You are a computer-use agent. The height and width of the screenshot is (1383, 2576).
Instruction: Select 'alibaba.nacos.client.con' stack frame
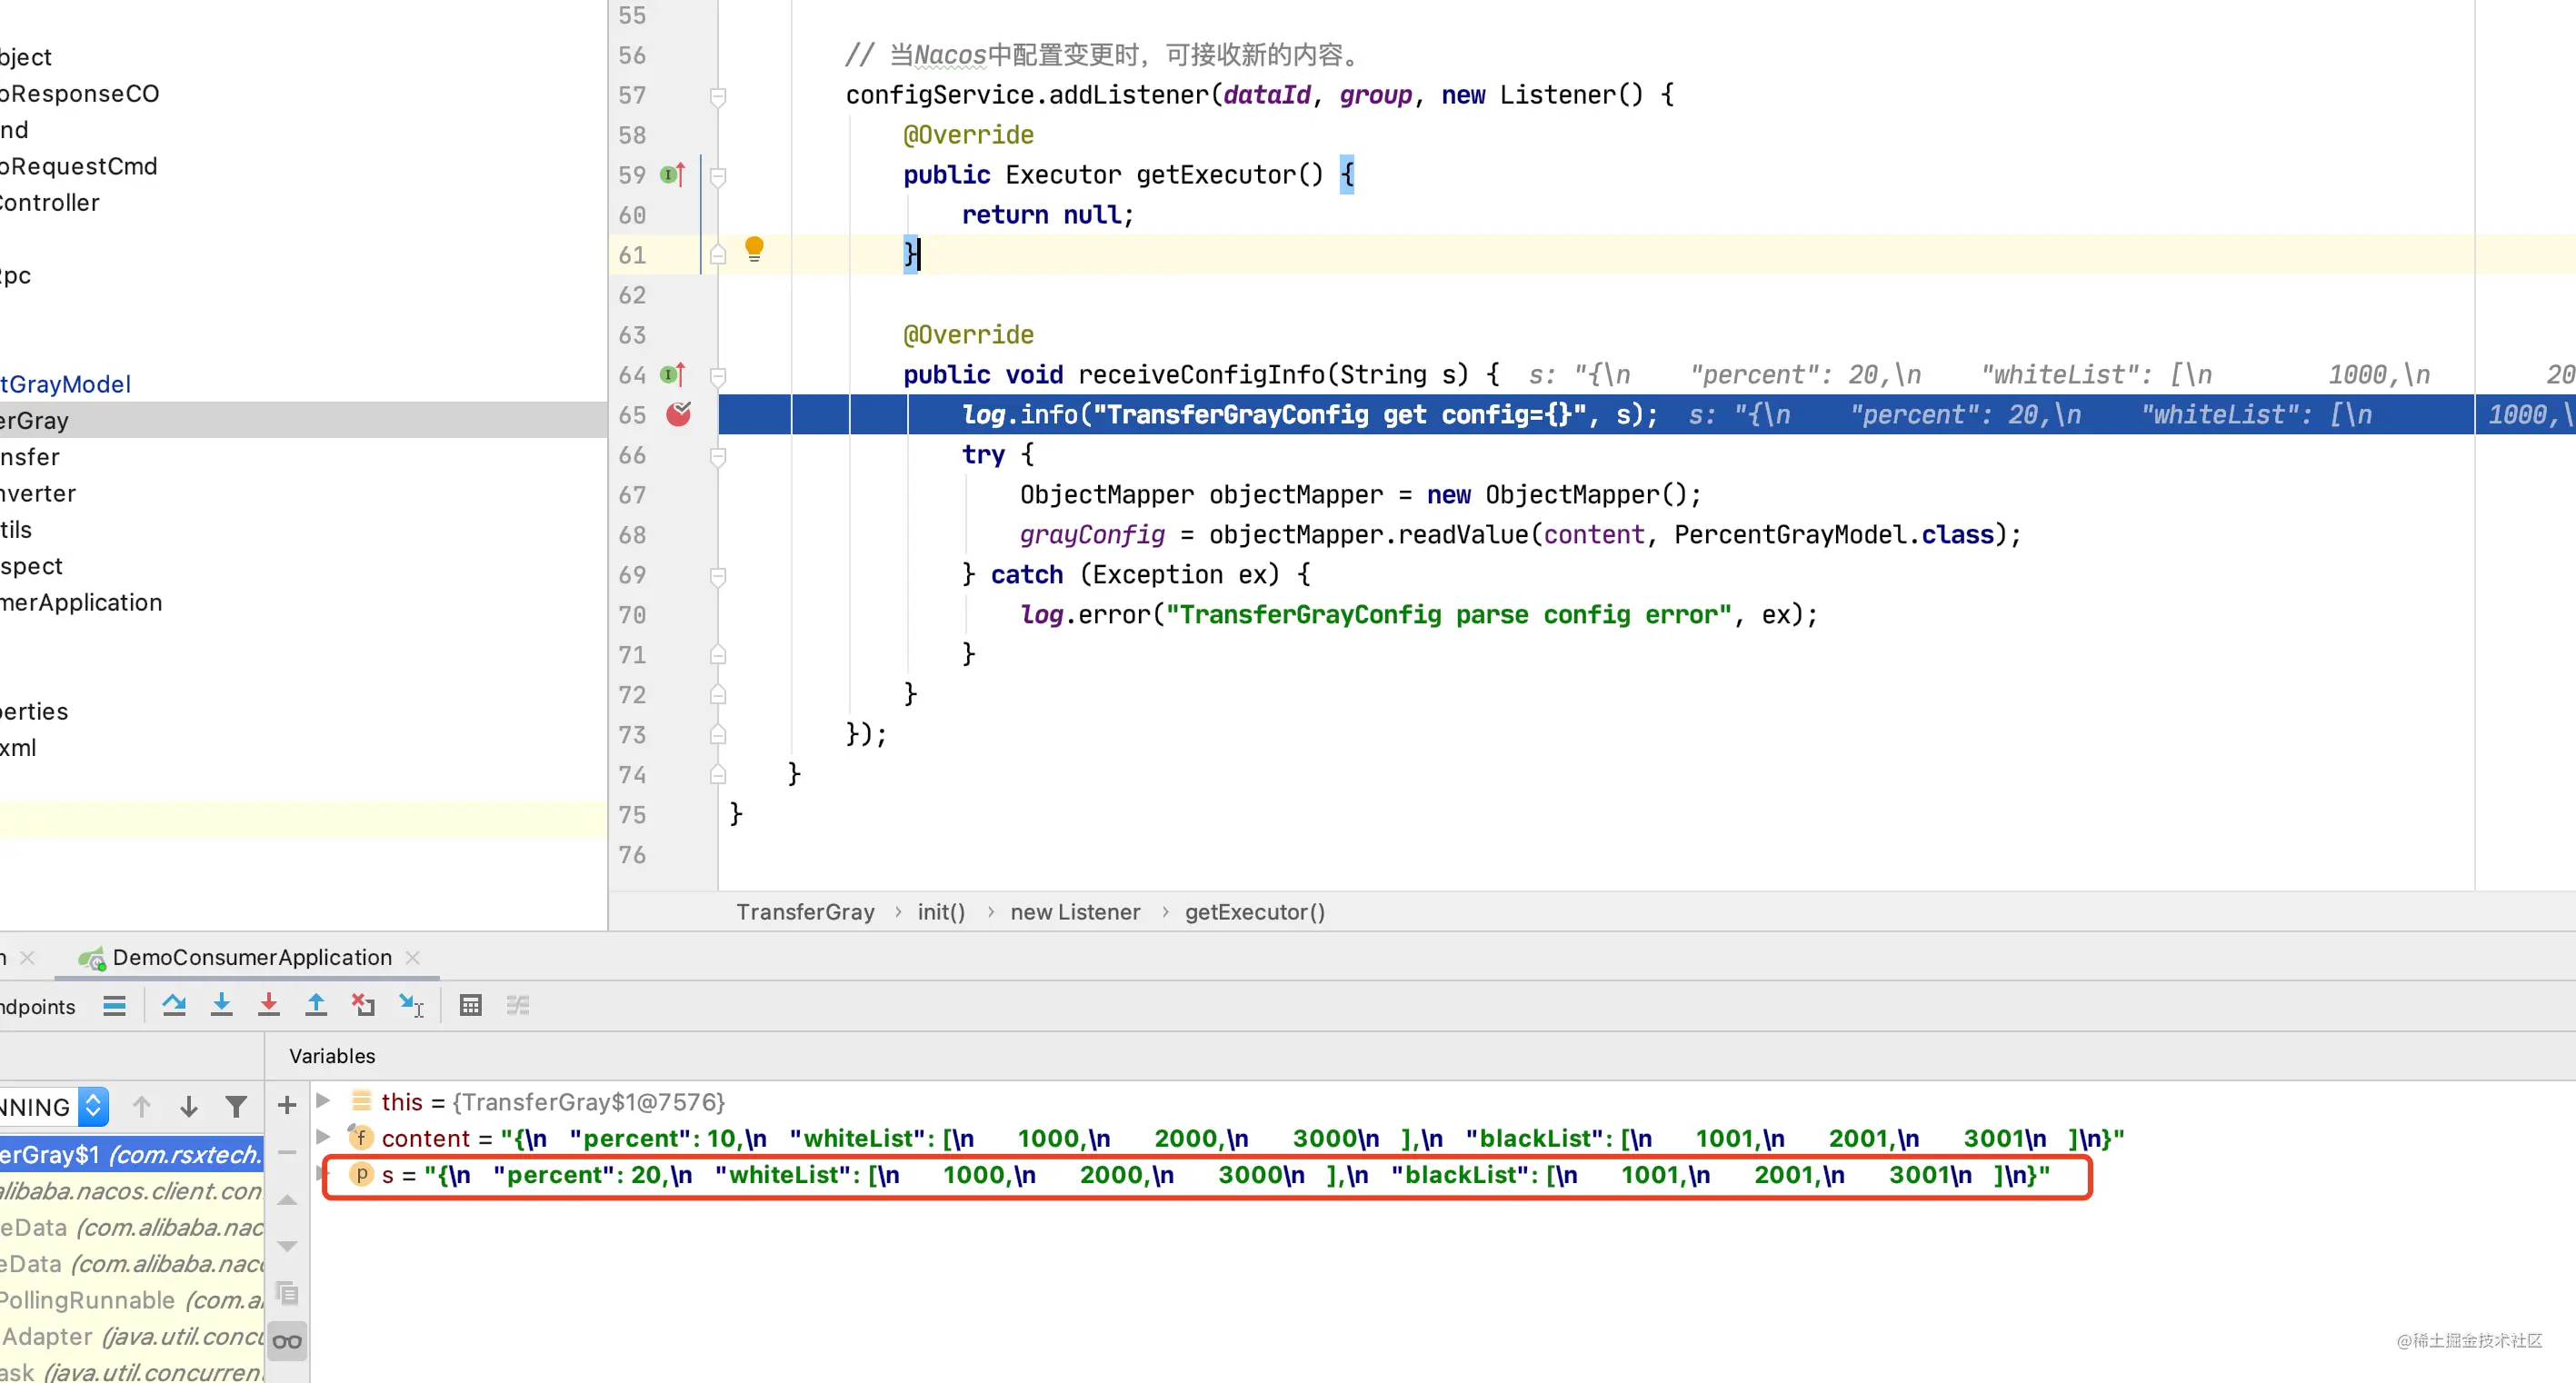tap(132, 1190)
